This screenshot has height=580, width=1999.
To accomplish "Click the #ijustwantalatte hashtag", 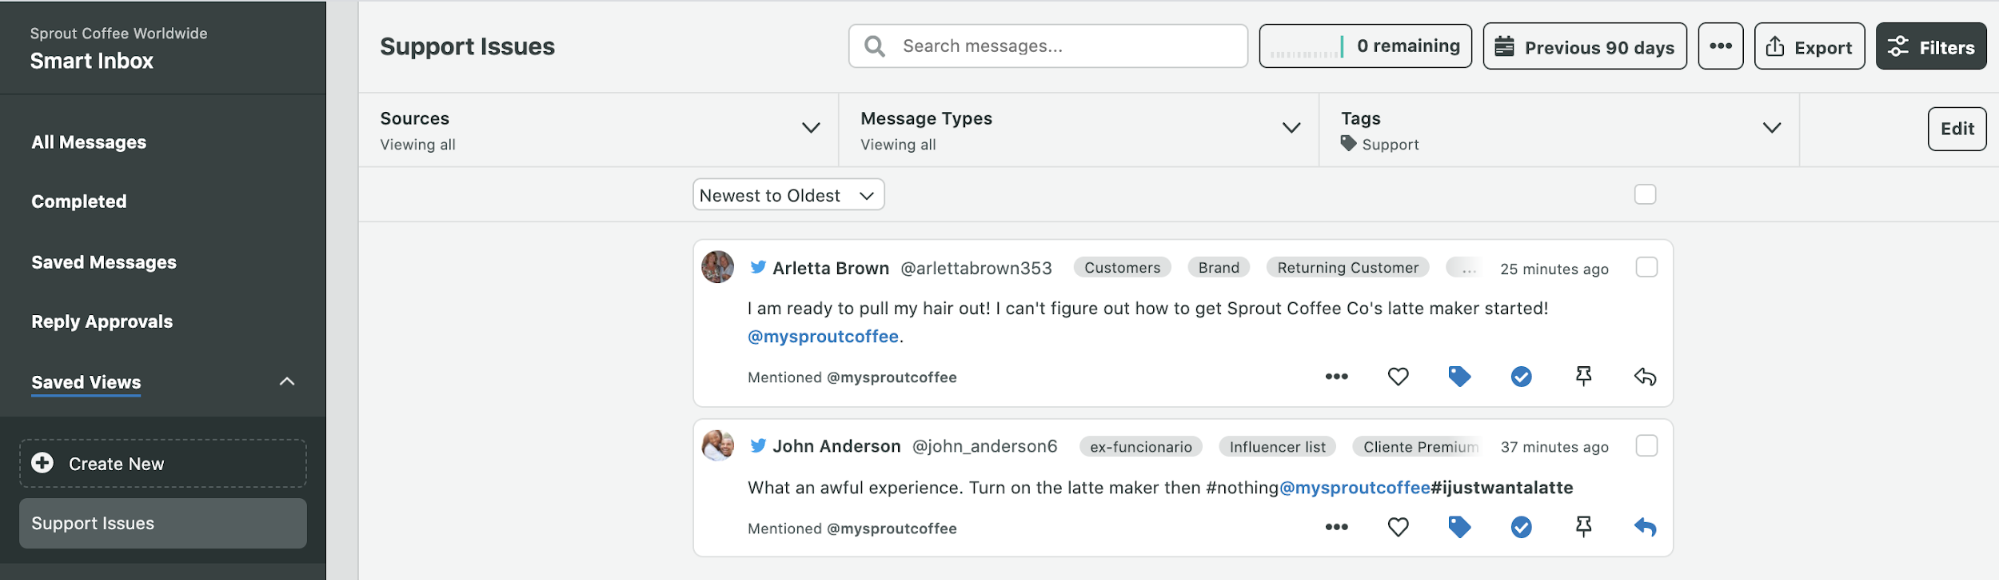I will [x=1502, y=488].
